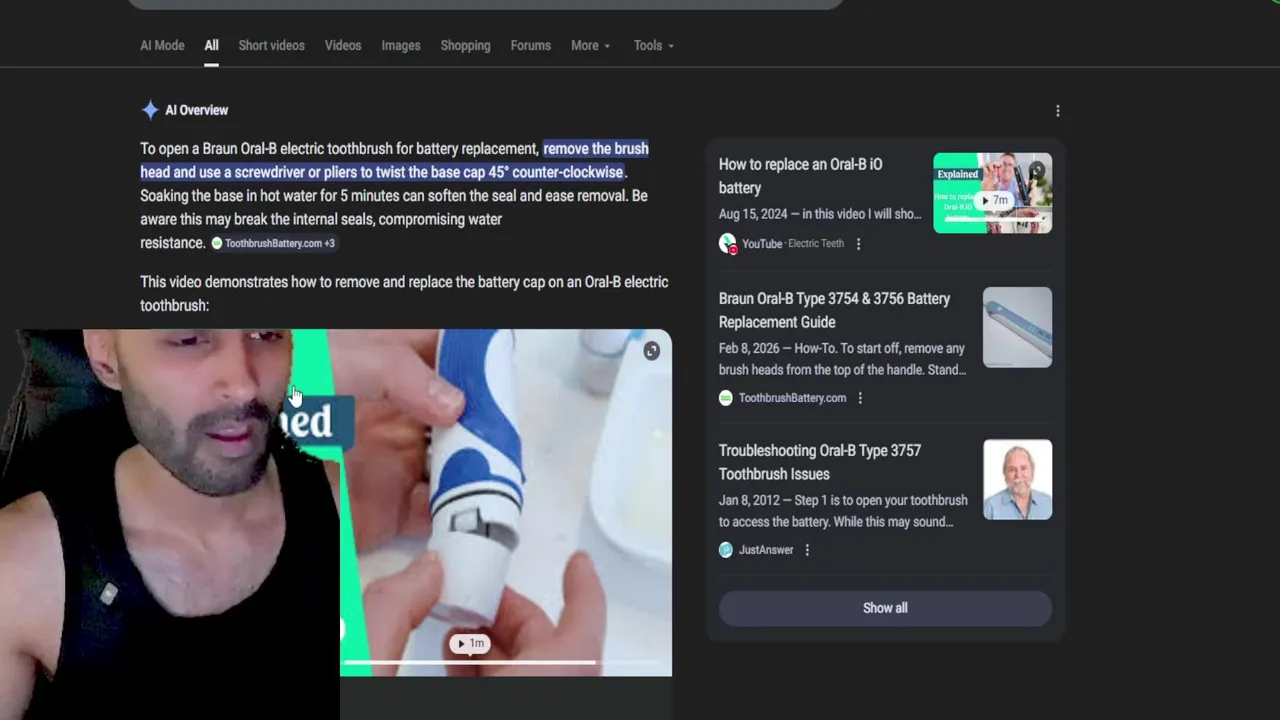
Task: Open the Shopping tab
Action: click(465, 45)
